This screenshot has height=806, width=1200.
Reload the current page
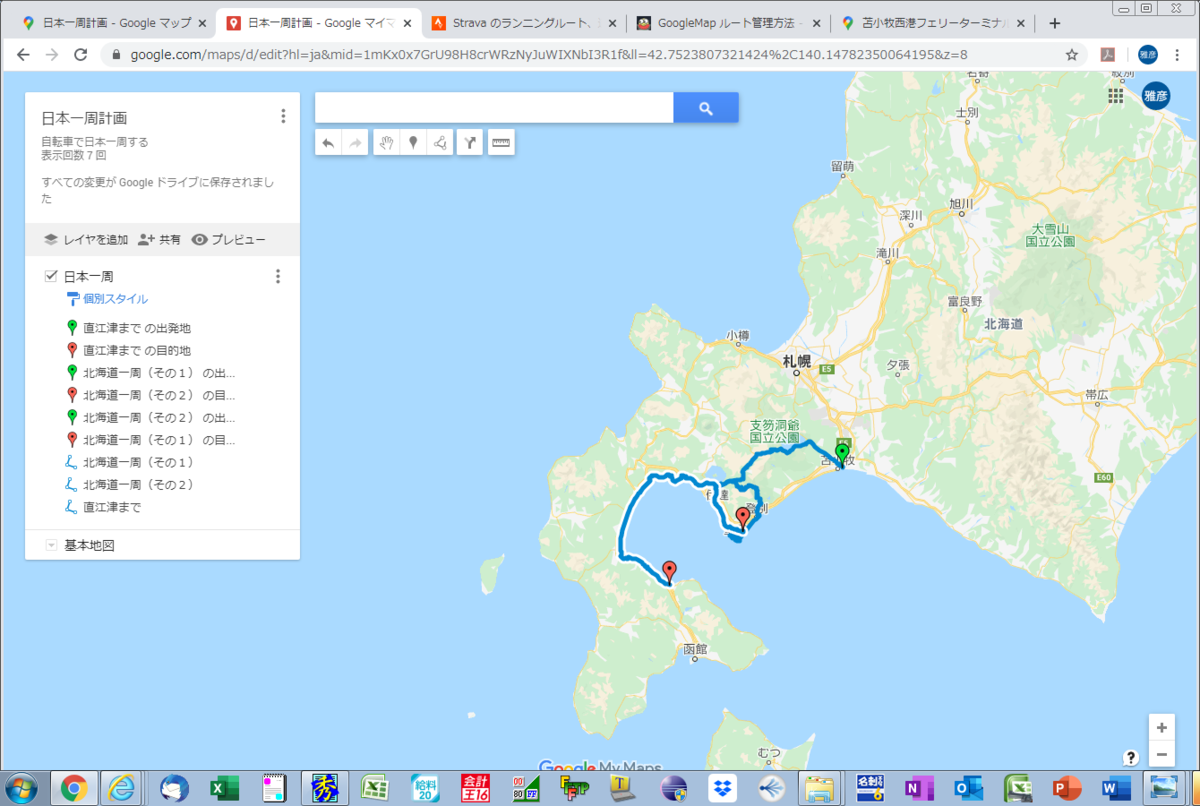[x=82, y=55]
